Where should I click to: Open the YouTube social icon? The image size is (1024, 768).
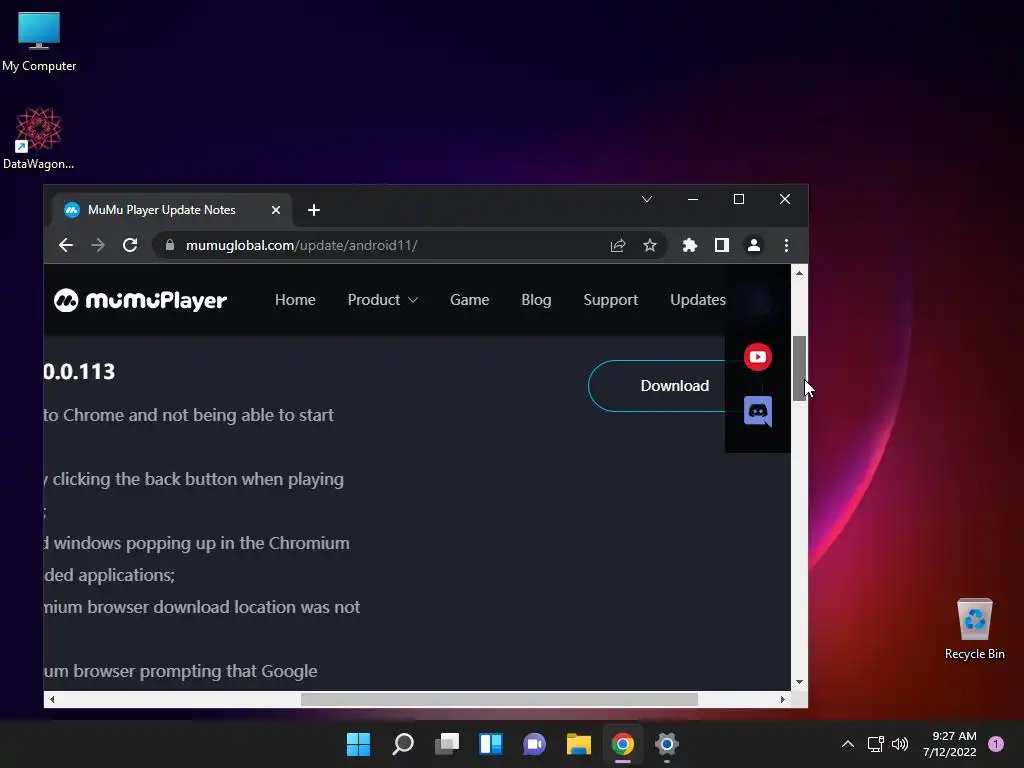pyautogui.click(x=758, y=357)
